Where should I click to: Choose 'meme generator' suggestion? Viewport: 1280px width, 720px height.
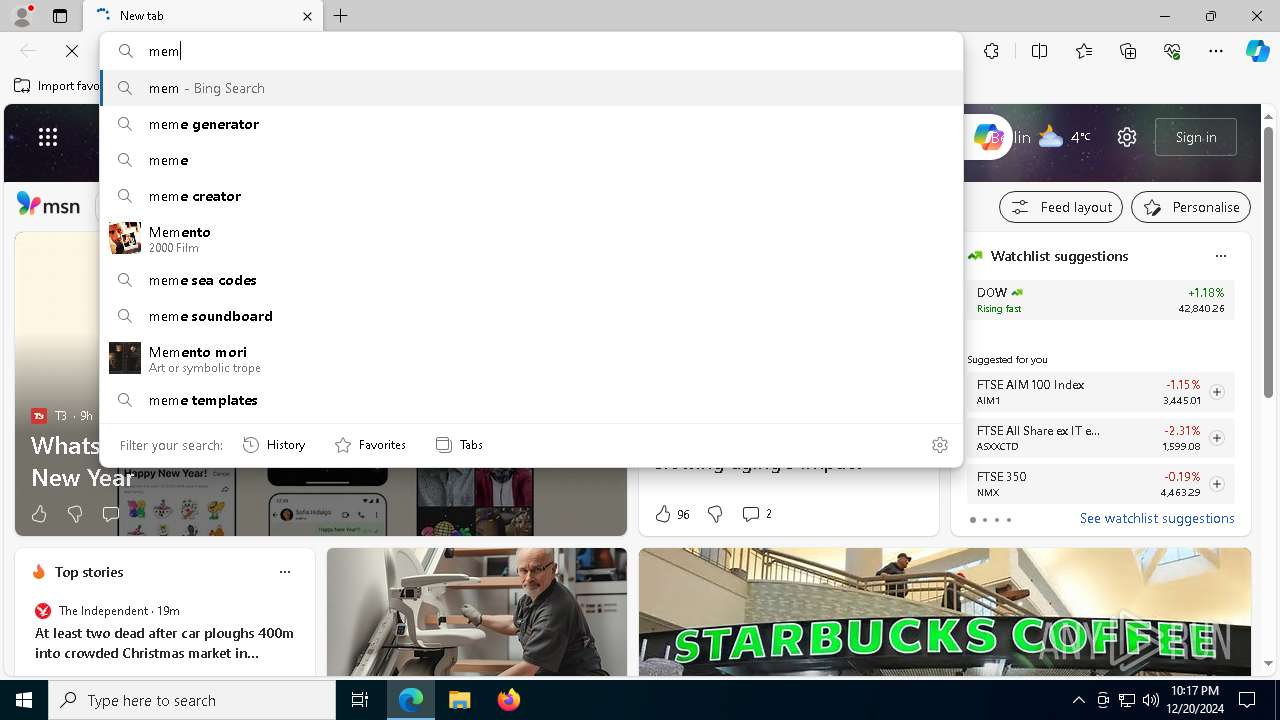[532, 124]
